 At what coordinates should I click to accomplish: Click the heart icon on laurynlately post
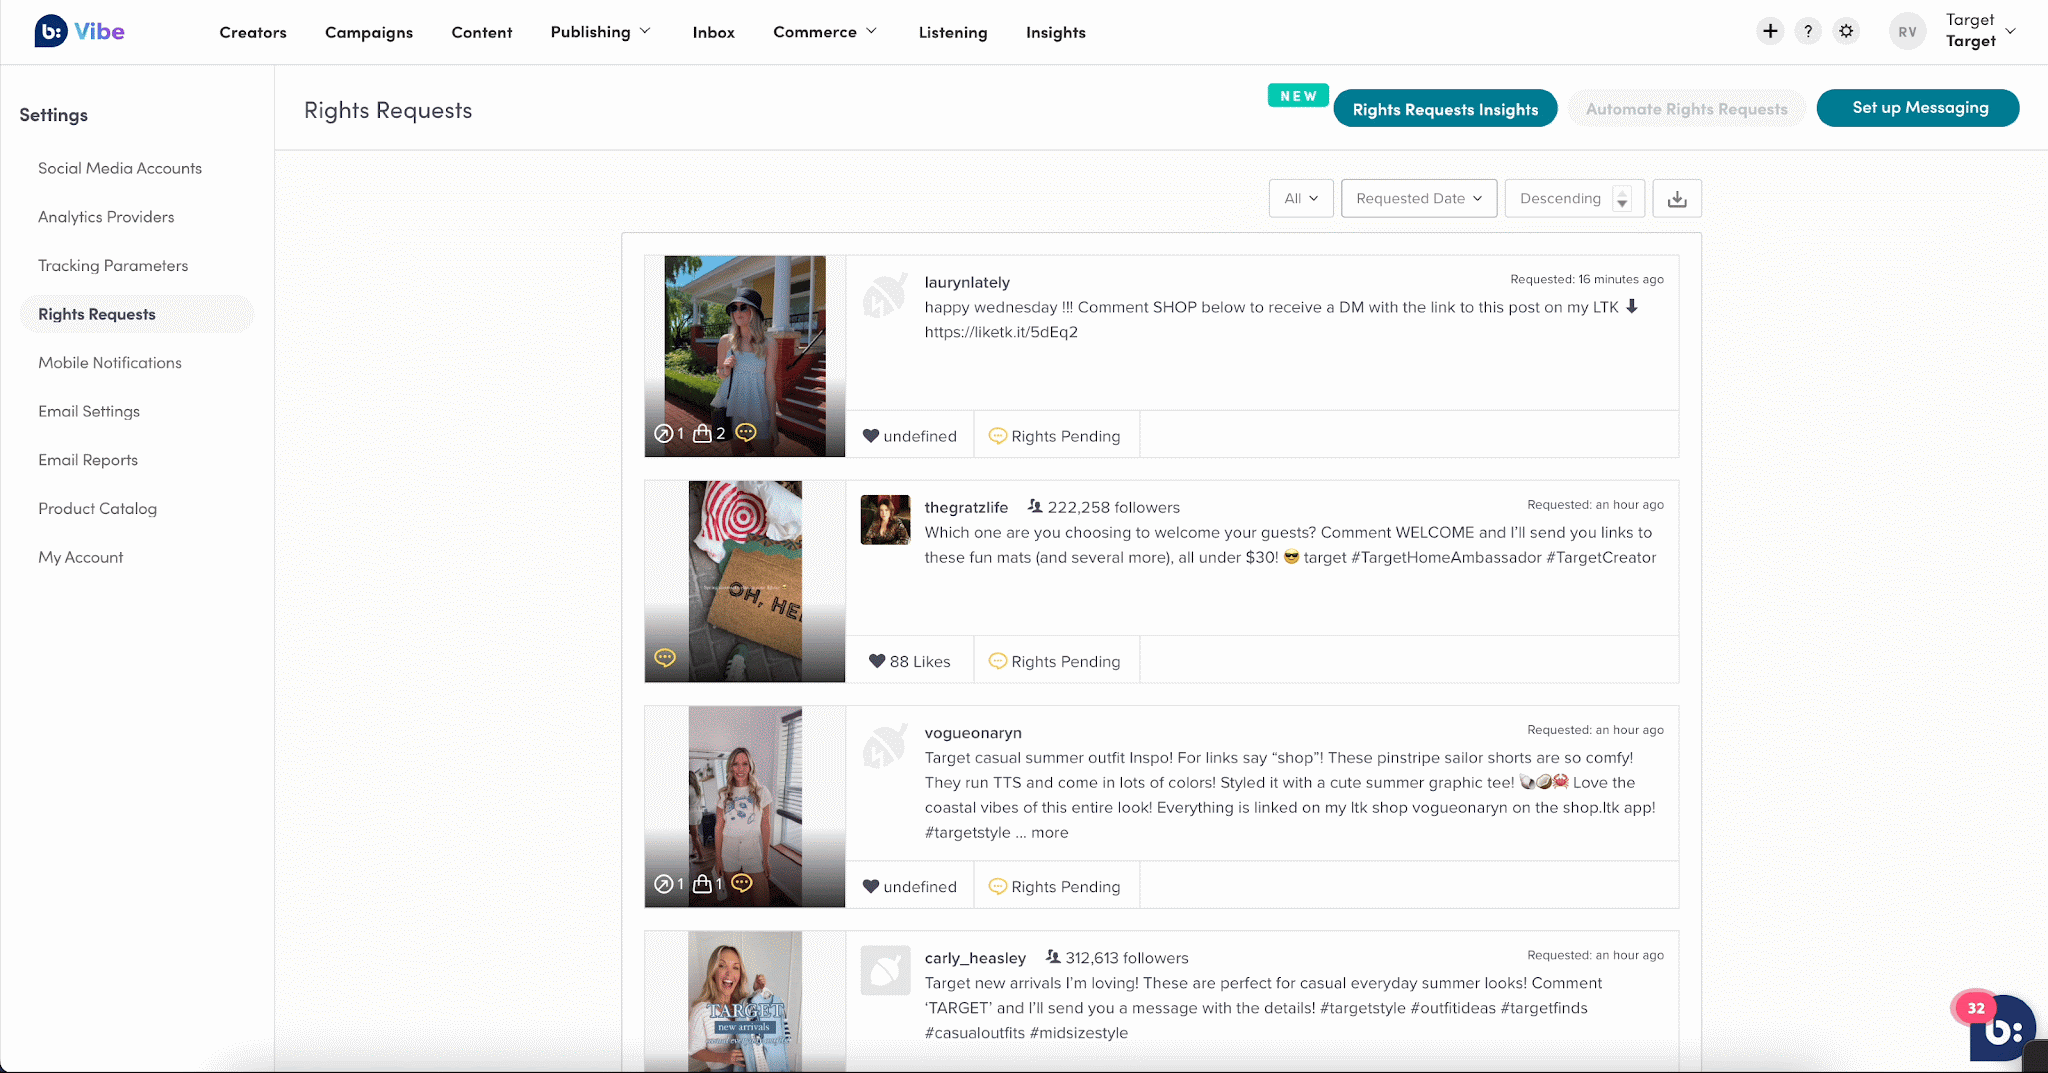(x=871, y=436)
